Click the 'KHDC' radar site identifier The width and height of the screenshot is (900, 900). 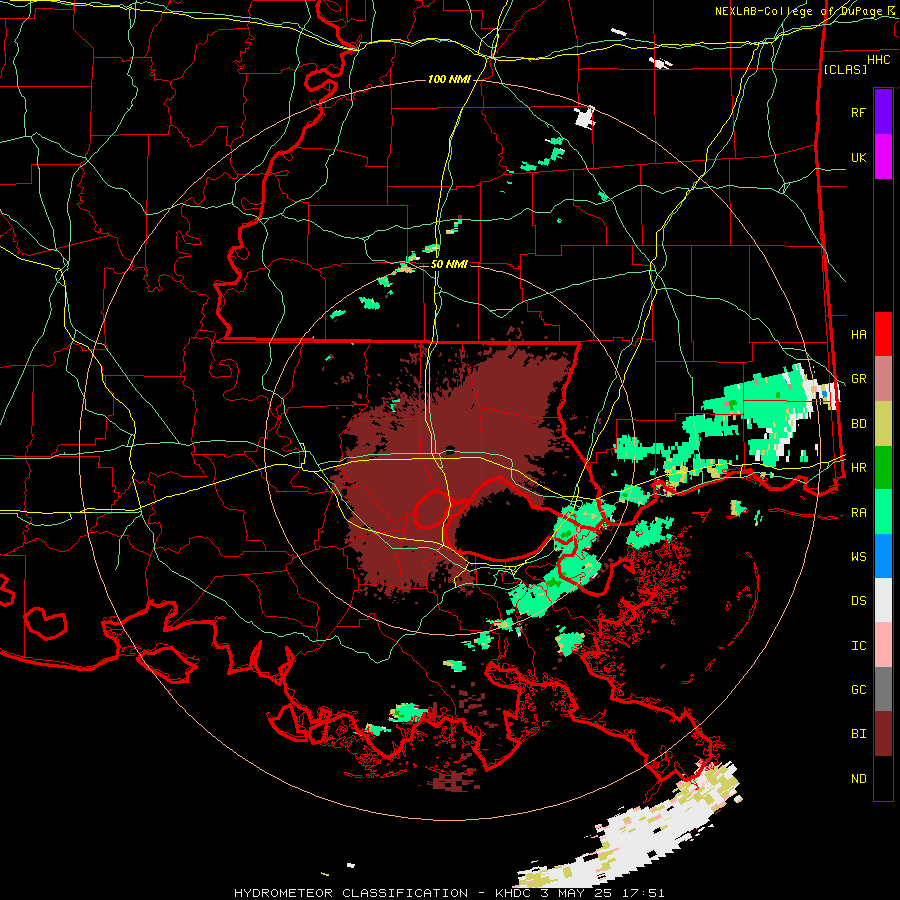(515, 893)
